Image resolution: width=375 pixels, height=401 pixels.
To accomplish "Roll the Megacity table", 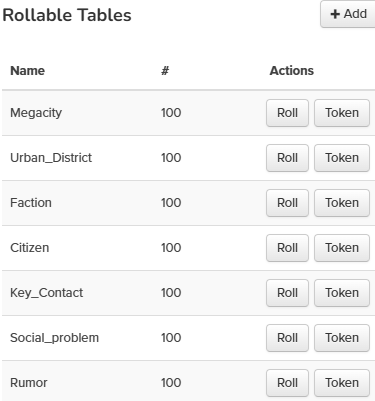I will (287, 113).
